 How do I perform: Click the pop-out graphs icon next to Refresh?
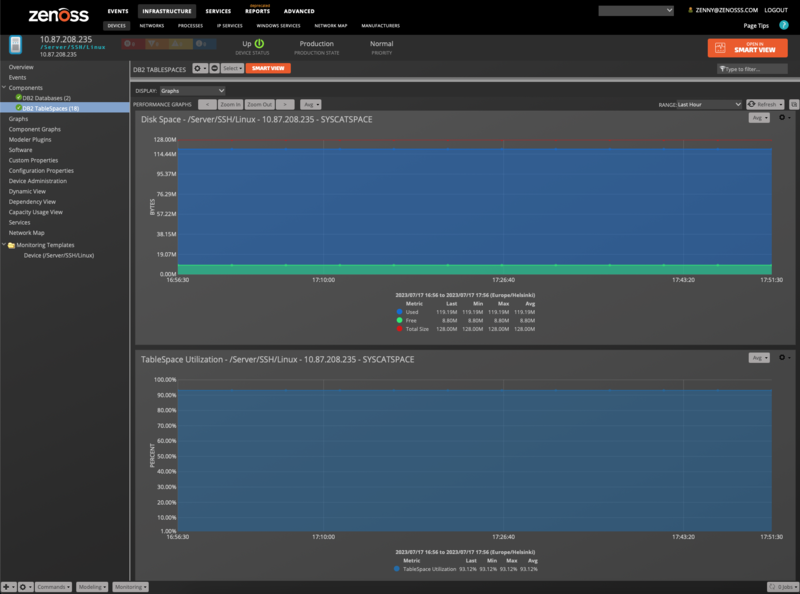click(793, 104)
